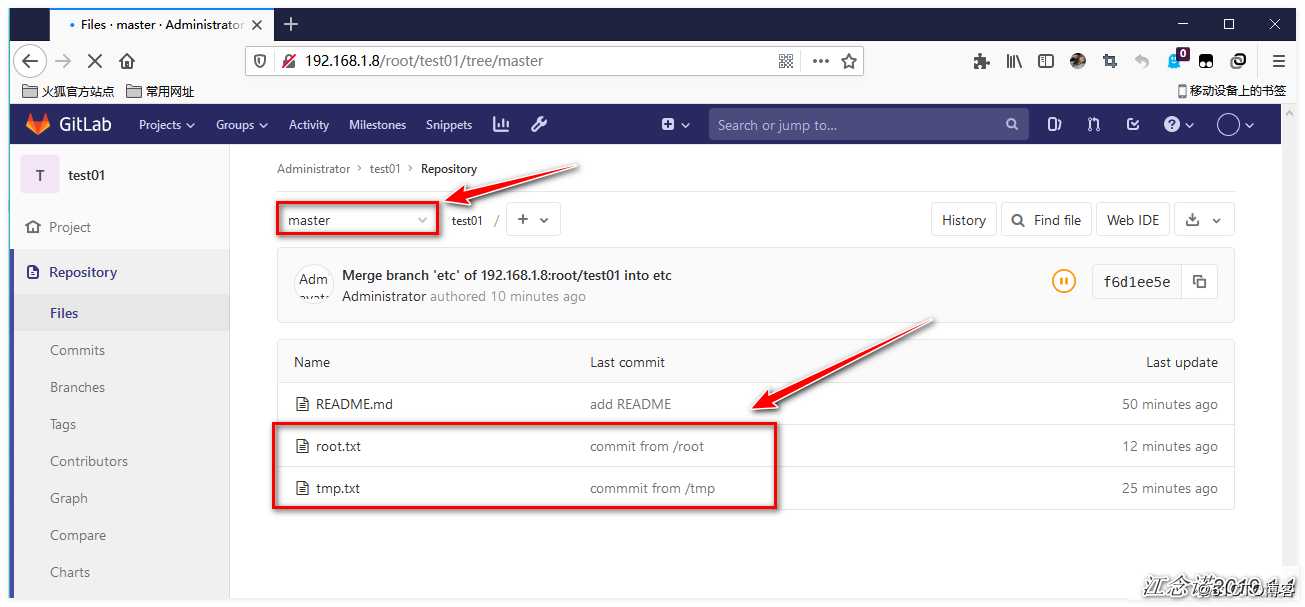Open Repository section in sidebar
The width and height of the screenshot is (1305, 607).
pyautogui.click(x=83, y=272)
